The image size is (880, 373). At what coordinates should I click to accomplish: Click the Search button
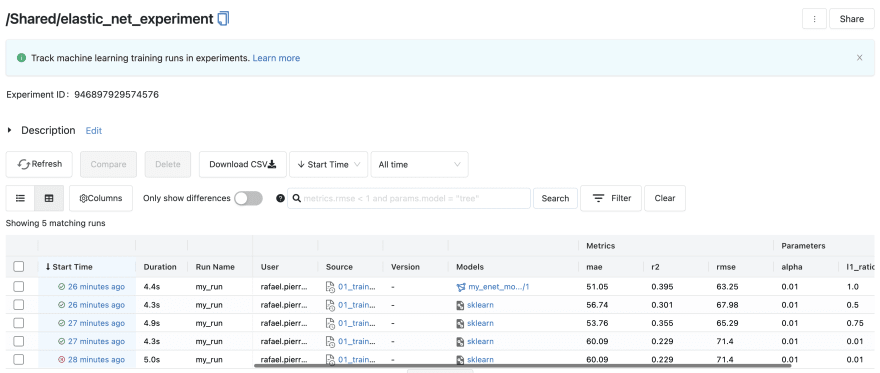tap(555, 198)
